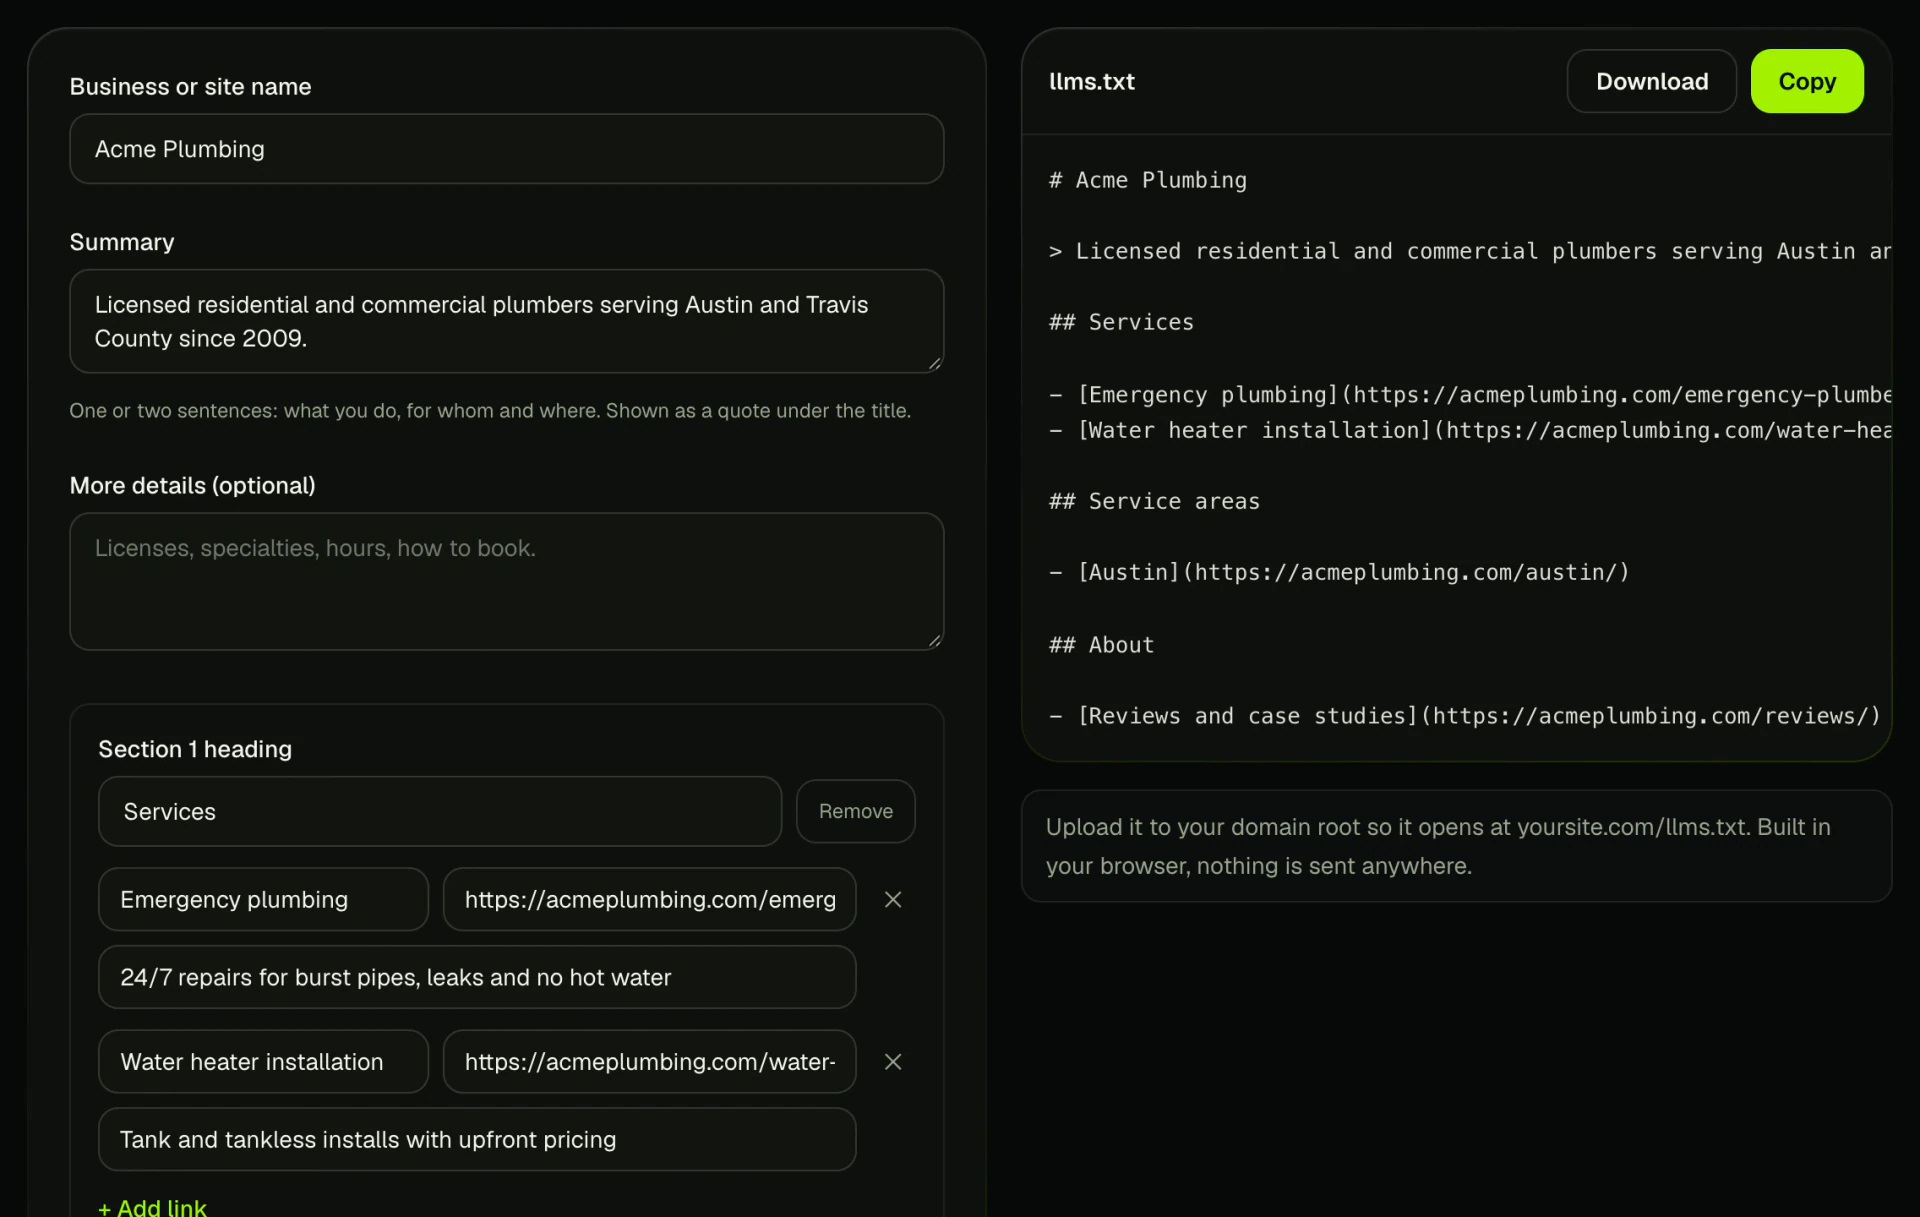The height and width of the screenshot is (1217, 1920).
Task: Edit the Water heater installation title
Action: (x=264, y=1062)
